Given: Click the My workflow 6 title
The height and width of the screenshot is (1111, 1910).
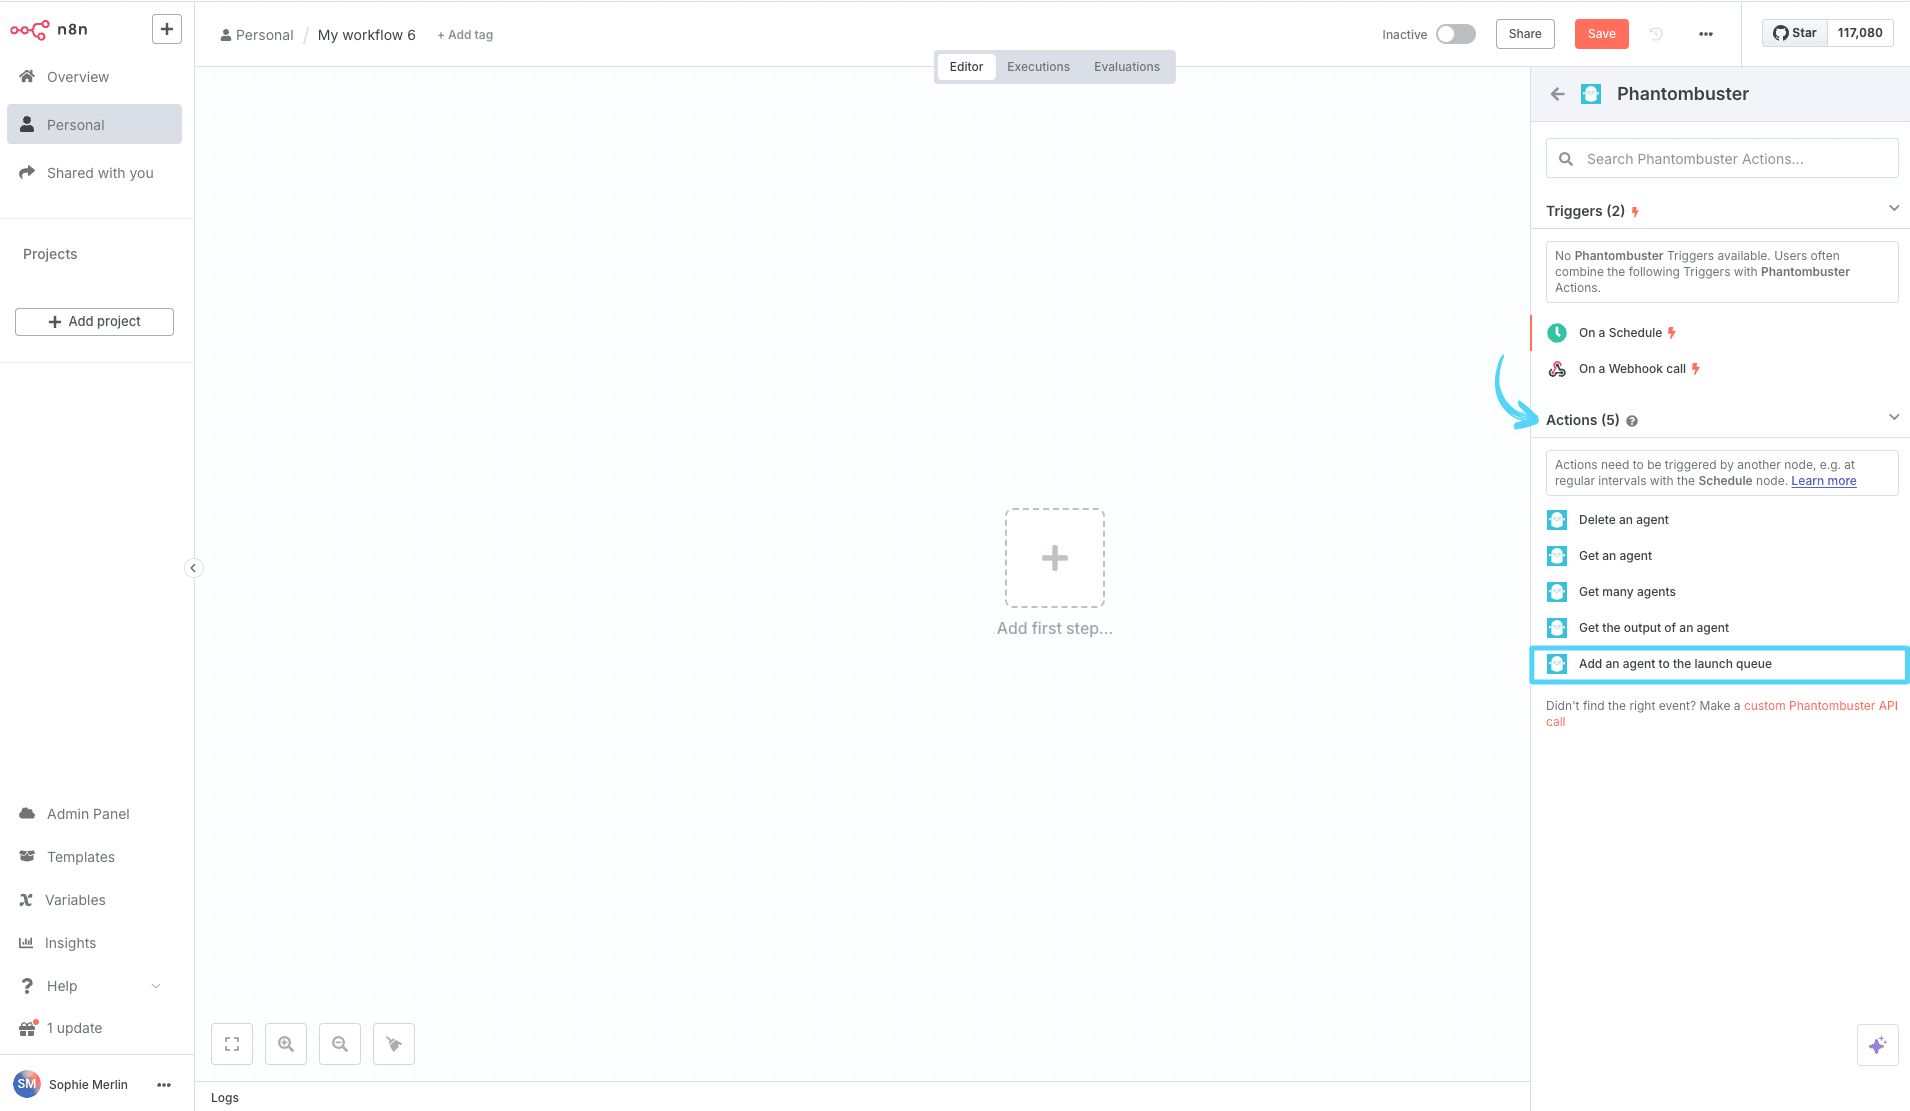Looking at the screenshot, I should point(366,35).
